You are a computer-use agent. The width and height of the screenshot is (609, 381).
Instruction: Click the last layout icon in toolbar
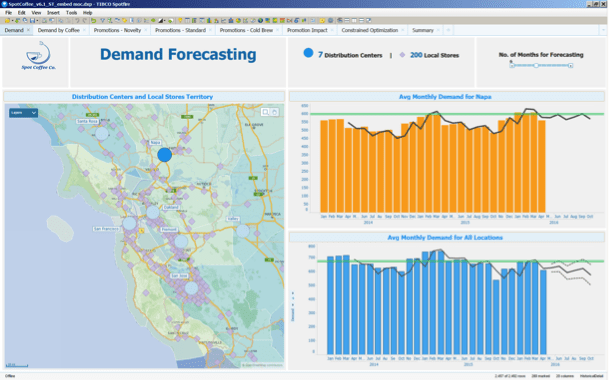coord(368,20)
